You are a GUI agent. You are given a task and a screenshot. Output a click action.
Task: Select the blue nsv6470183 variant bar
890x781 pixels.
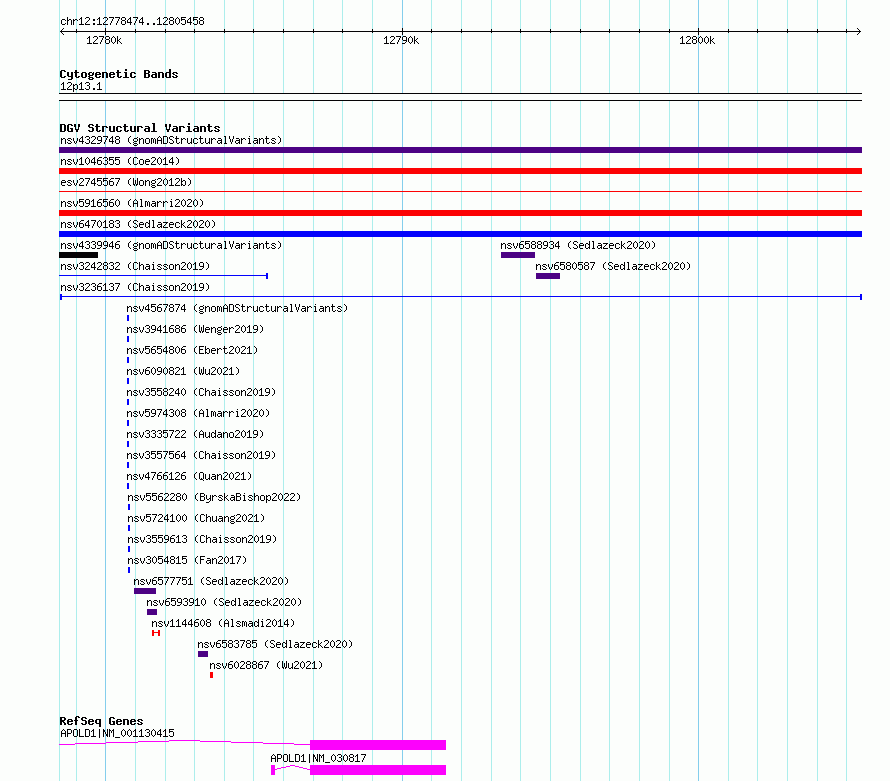[460, 234]
